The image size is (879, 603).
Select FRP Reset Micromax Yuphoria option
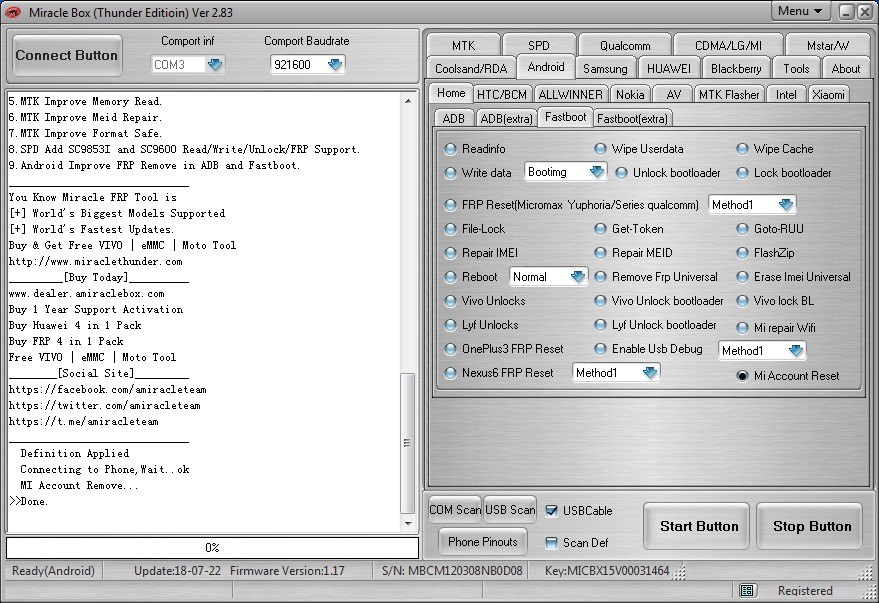(450, 205)
